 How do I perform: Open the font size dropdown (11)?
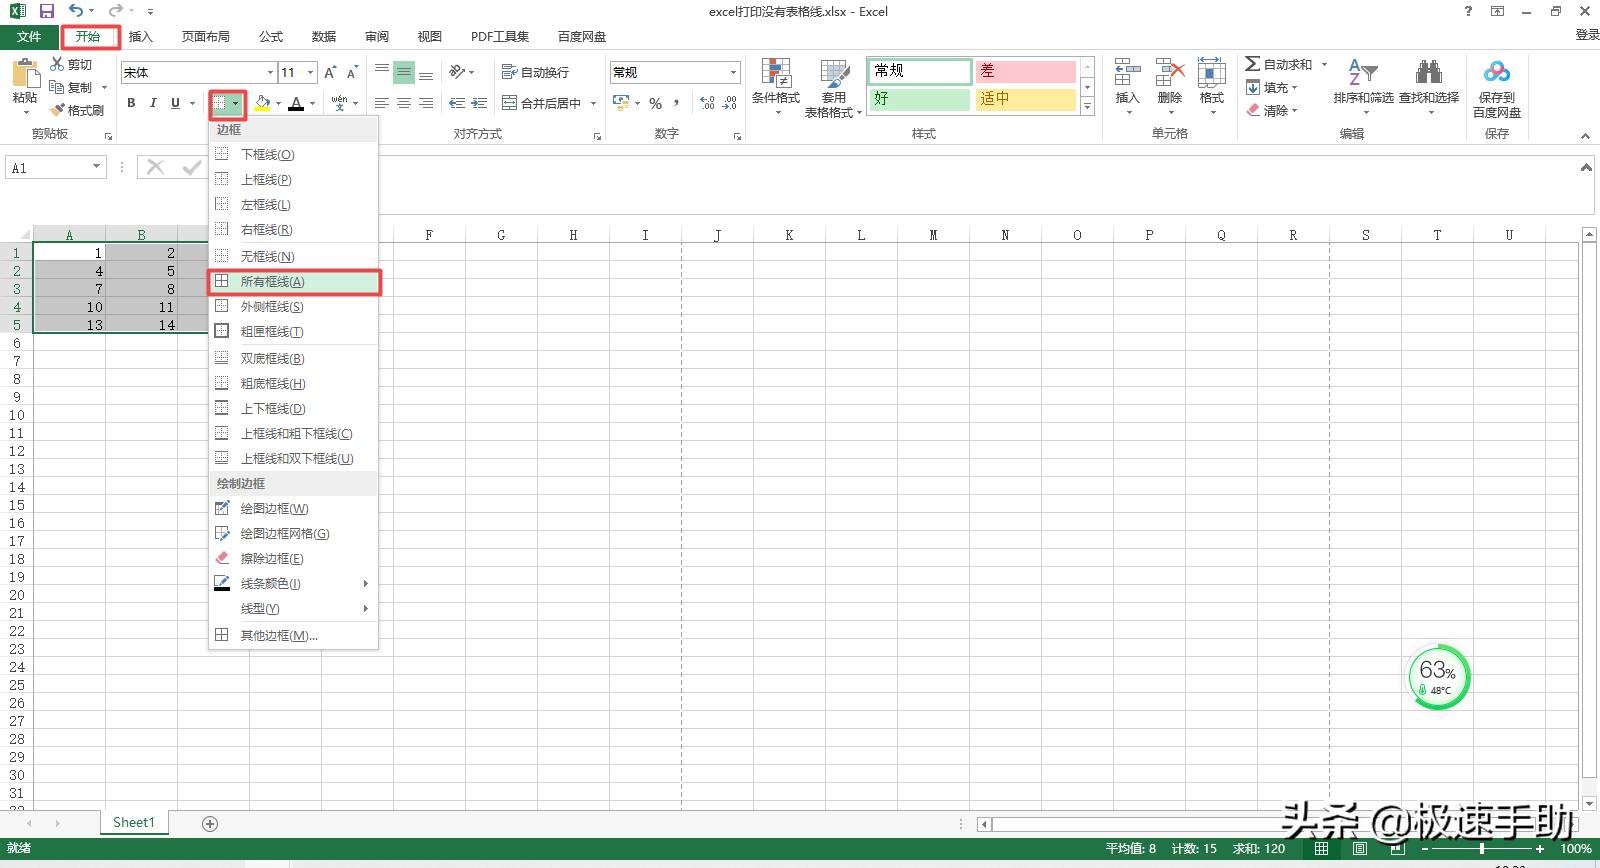point(311,72)
